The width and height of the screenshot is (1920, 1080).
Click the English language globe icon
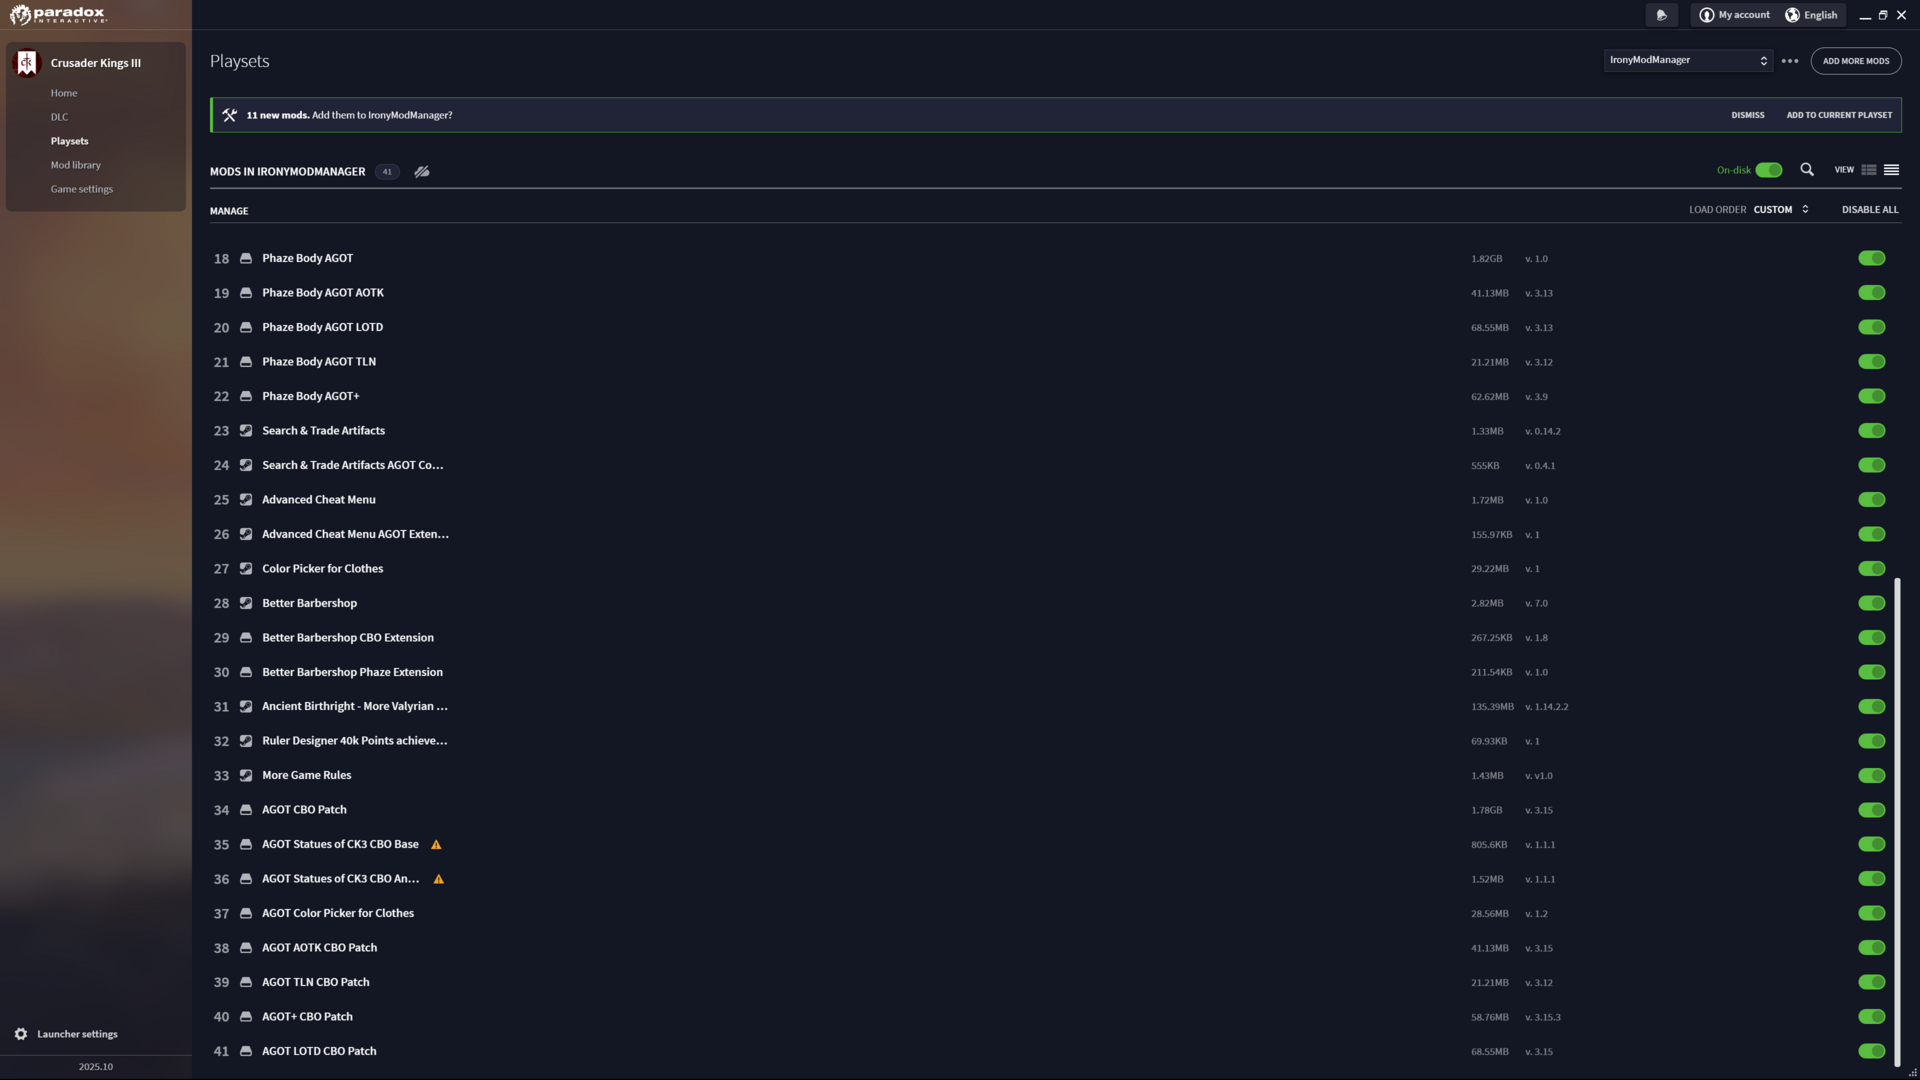pyautogui.click(x=1792, y=15)
